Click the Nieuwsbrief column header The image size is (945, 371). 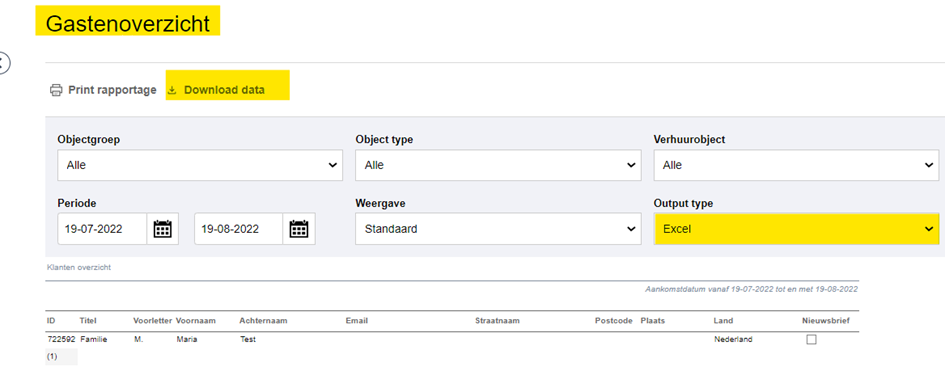(826, 320)
